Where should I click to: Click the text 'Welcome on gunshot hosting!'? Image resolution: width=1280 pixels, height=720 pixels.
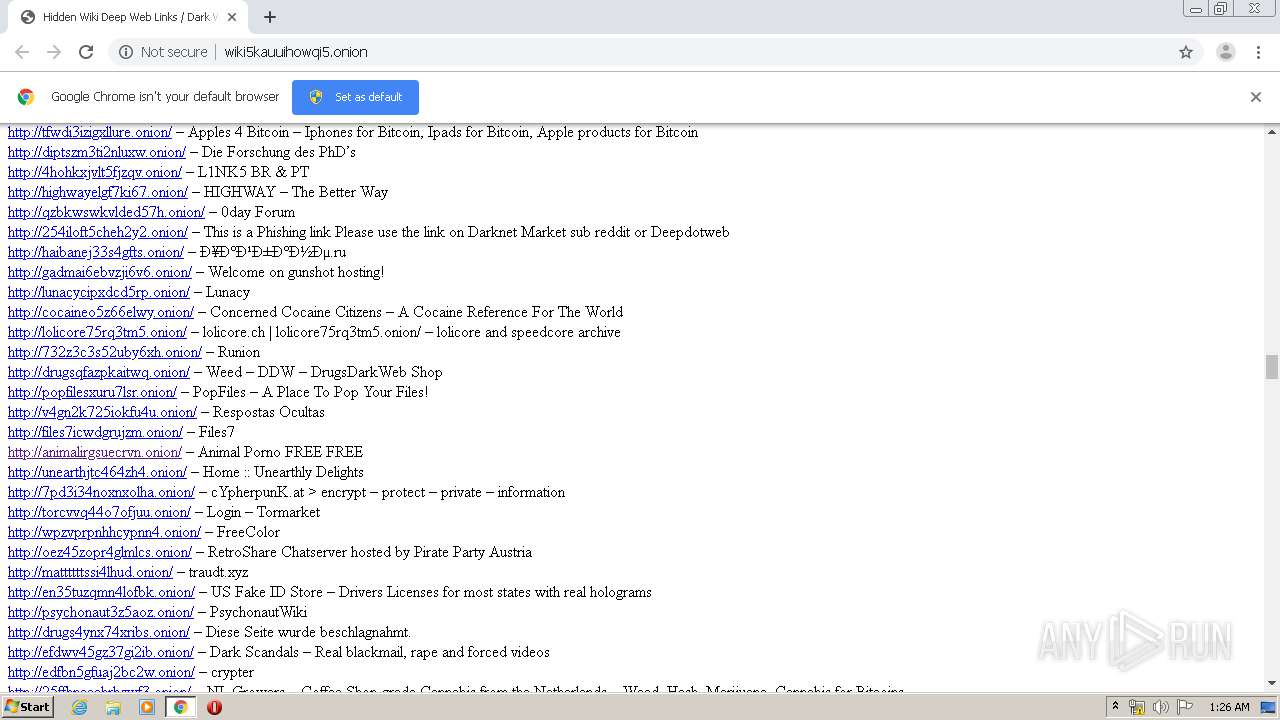pos(296,272)
